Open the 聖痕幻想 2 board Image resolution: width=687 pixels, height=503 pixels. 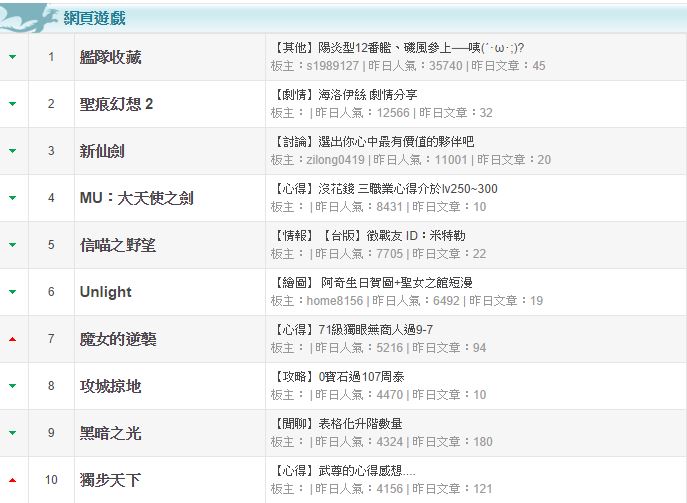[x=116, y=105]
